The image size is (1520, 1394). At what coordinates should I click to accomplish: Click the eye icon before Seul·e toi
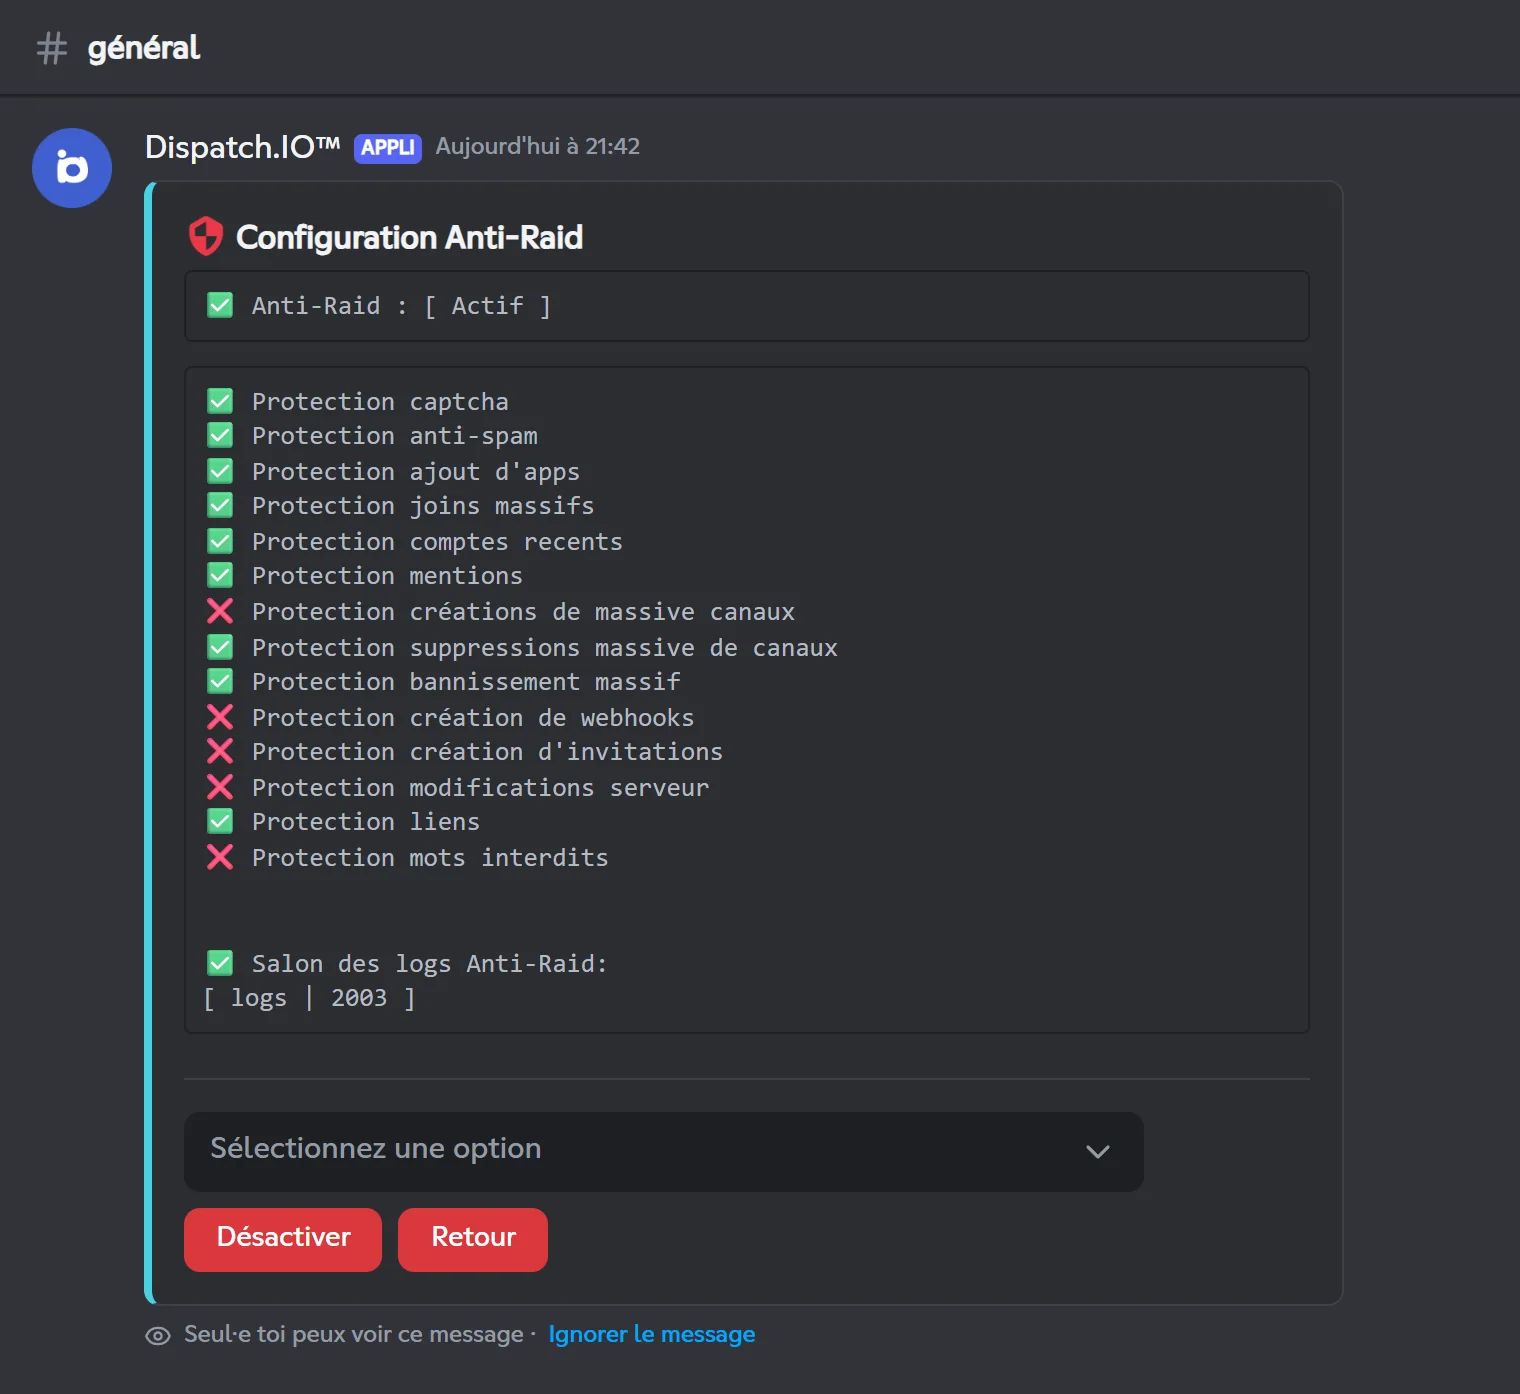[x=158, y=1336]
